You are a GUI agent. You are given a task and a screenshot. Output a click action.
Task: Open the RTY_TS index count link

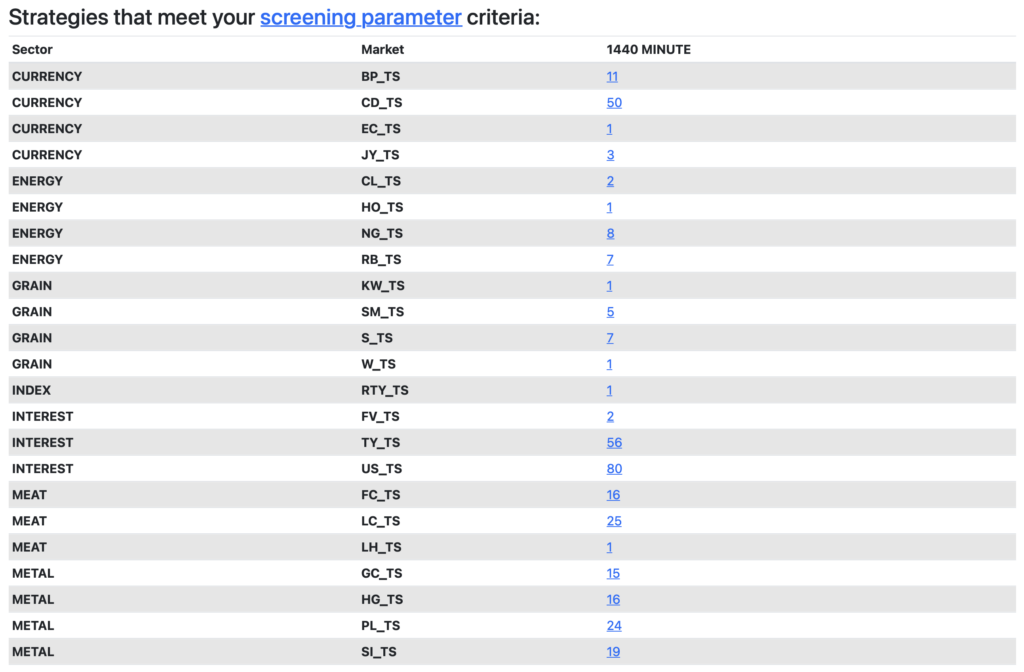[609, 390]
